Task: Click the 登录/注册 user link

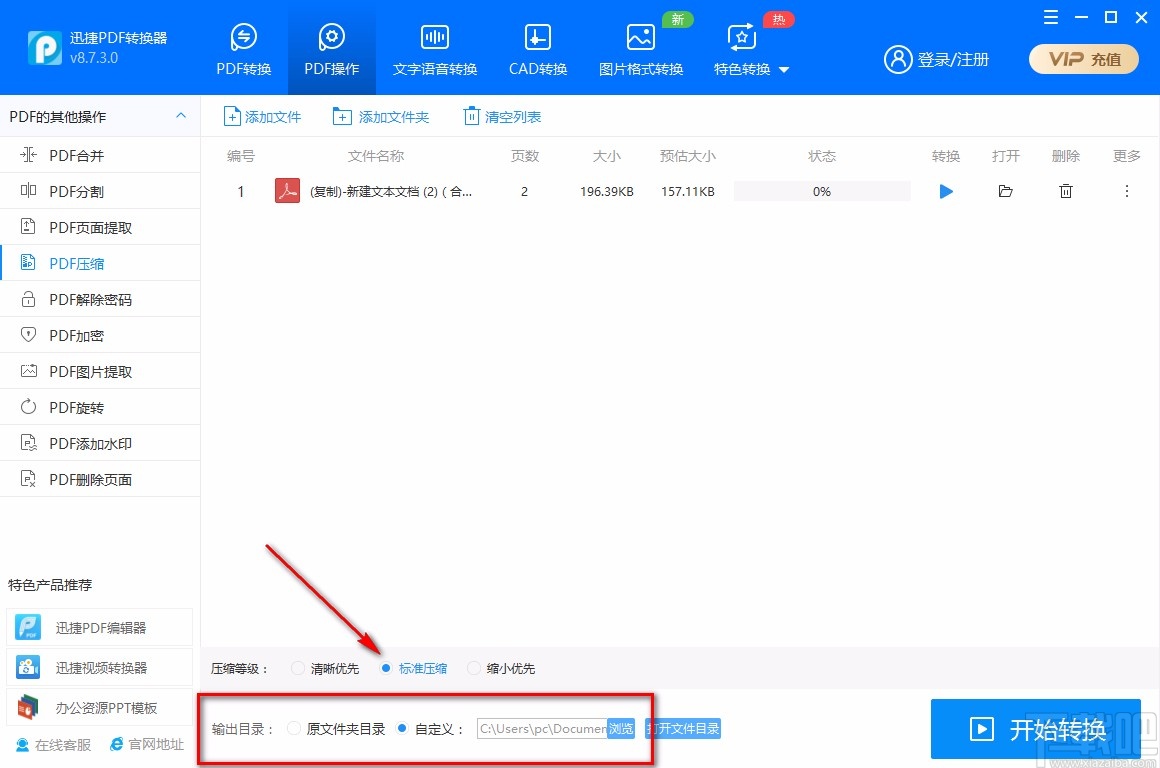Action: tap(937, 59)
